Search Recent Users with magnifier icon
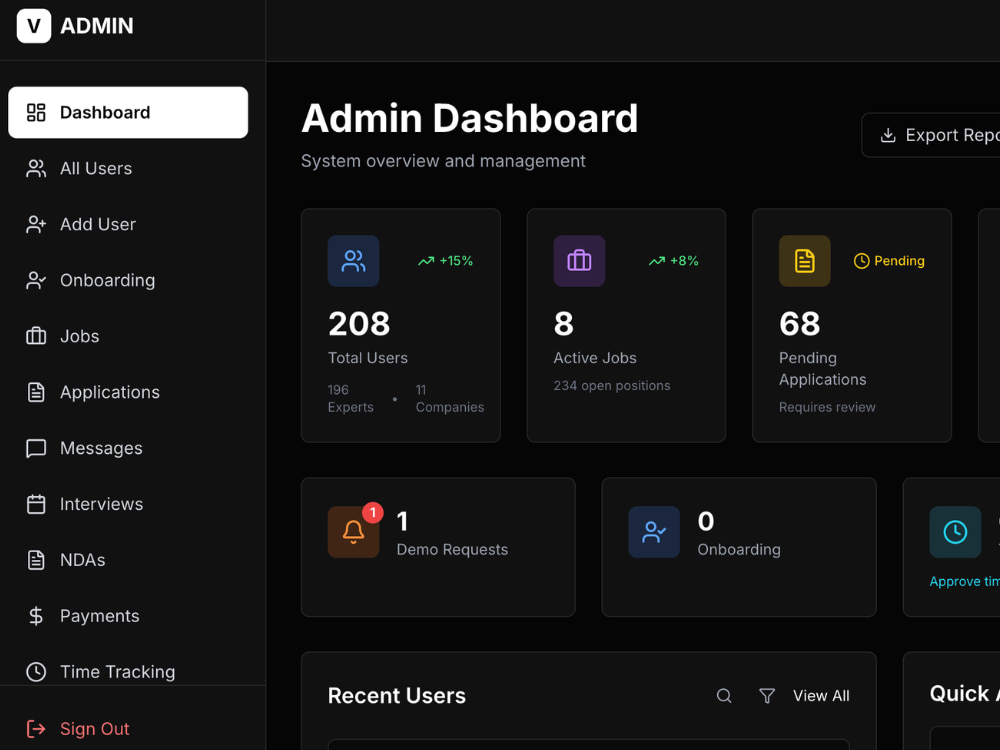 724,696
